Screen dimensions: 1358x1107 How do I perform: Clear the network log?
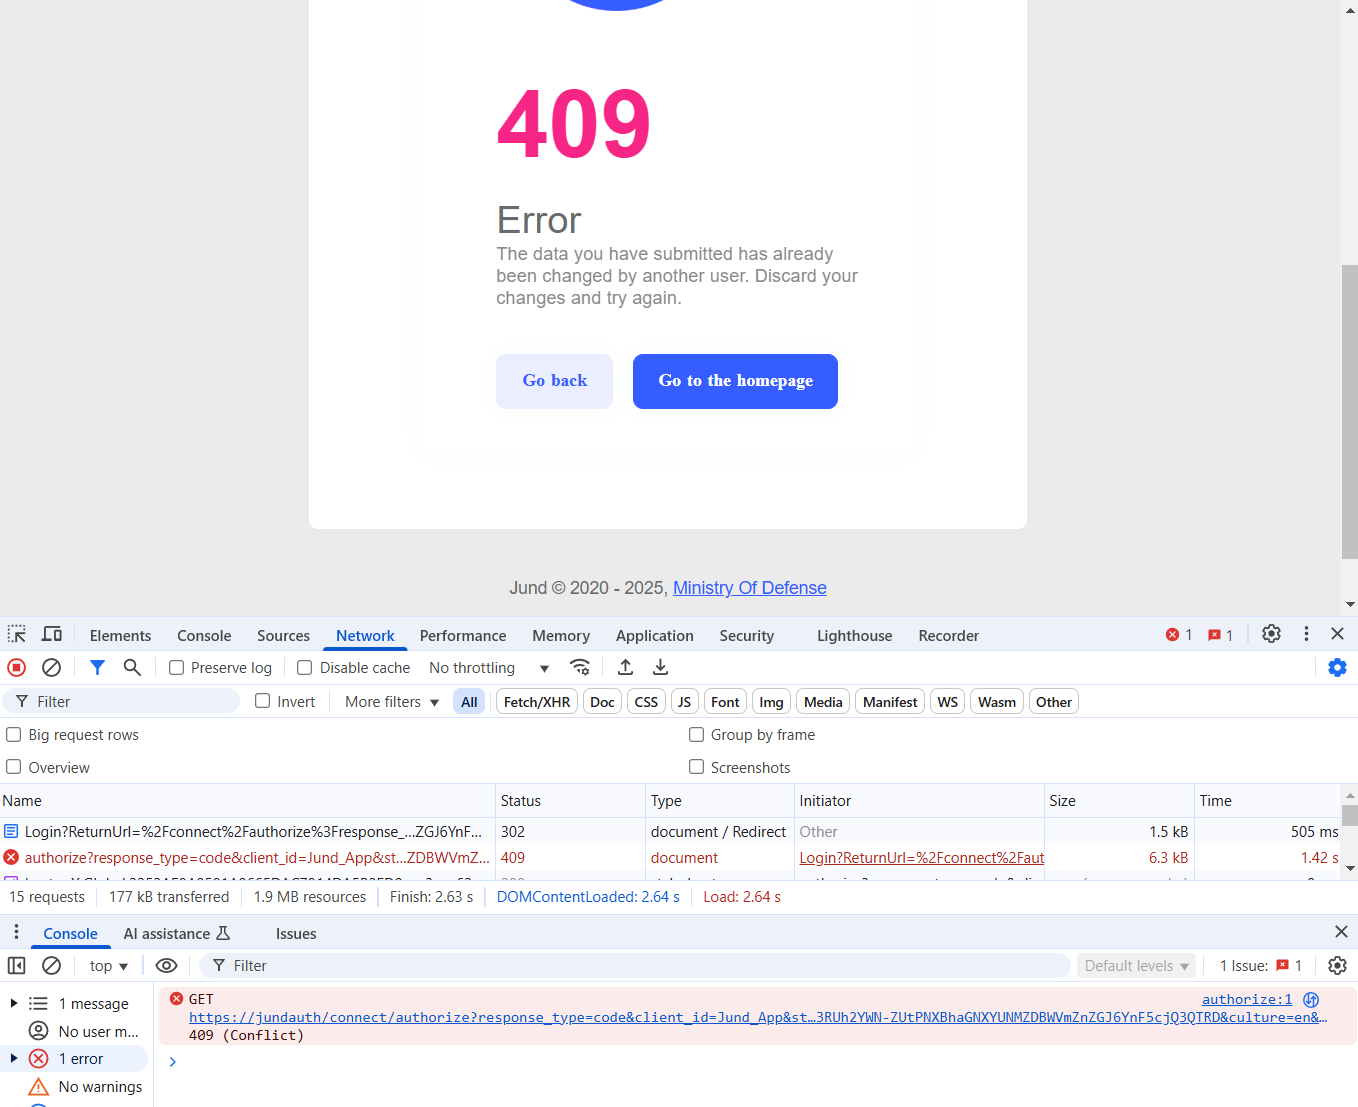point(51,667)
